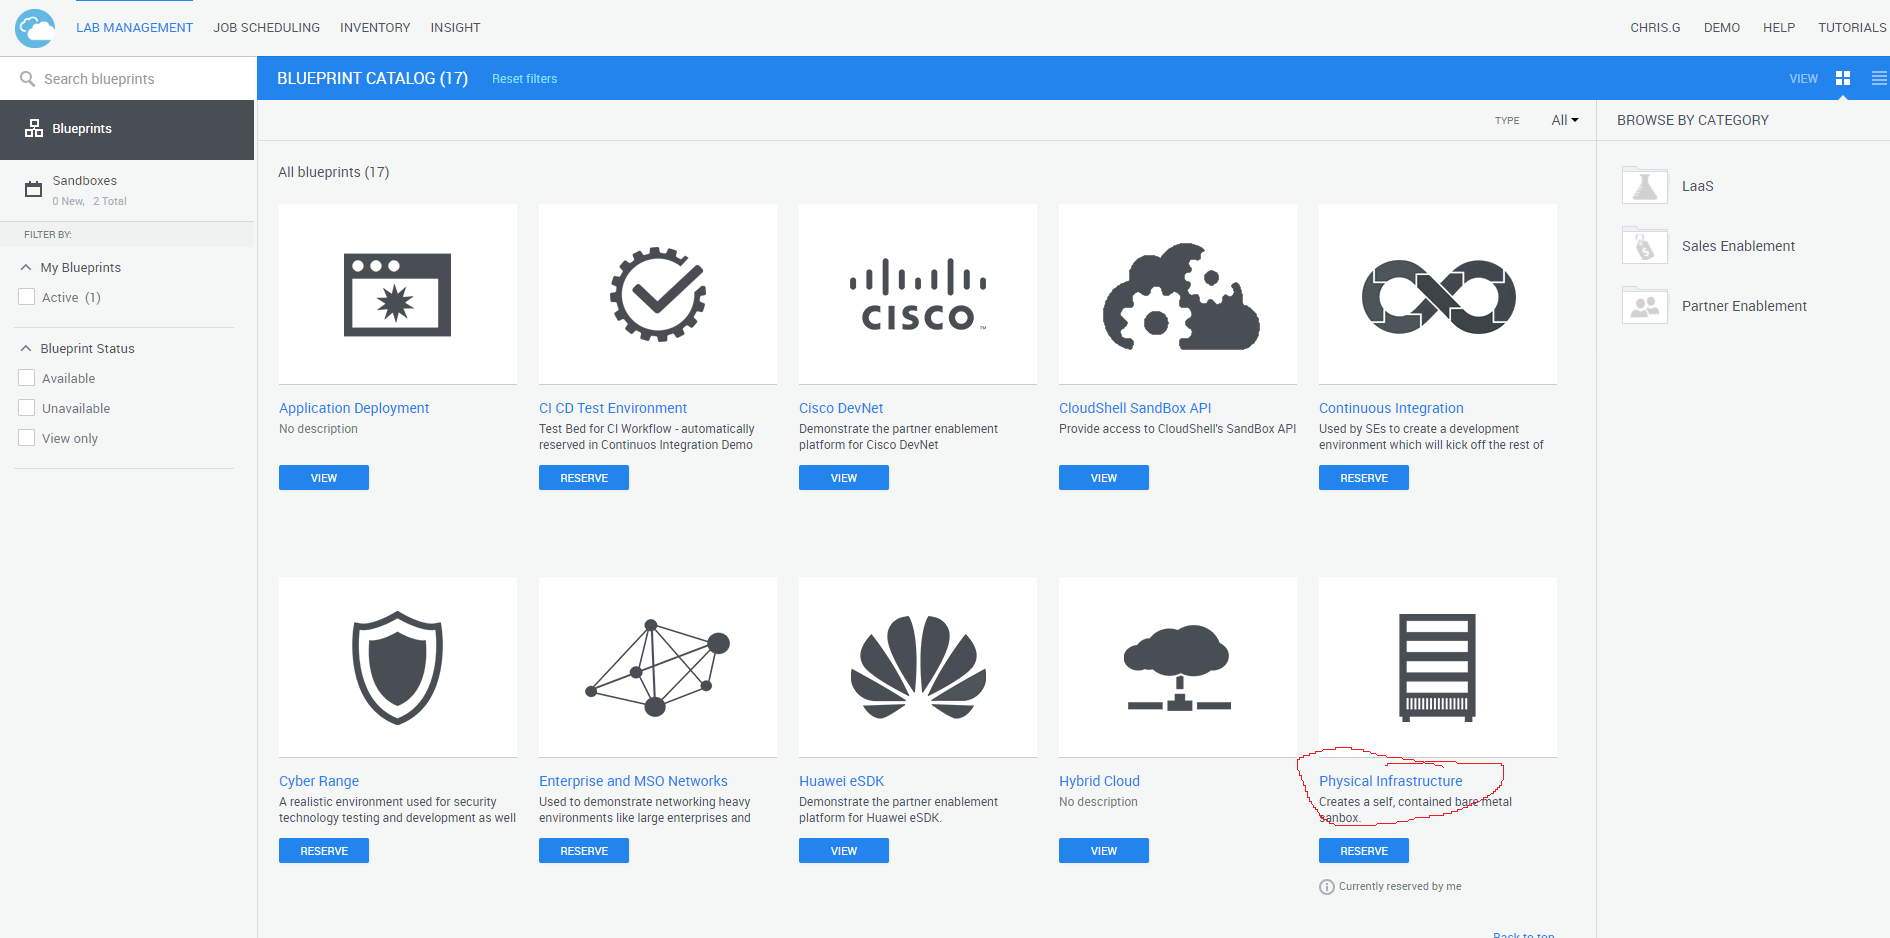This screenshot has width=1890, height=938.
Task: Toggle the Active filter checkbox
Action: 27,297
